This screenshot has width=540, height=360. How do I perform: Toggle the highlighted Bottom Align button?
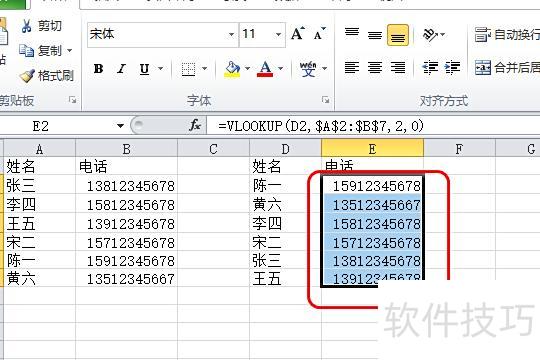pos(398,35)
